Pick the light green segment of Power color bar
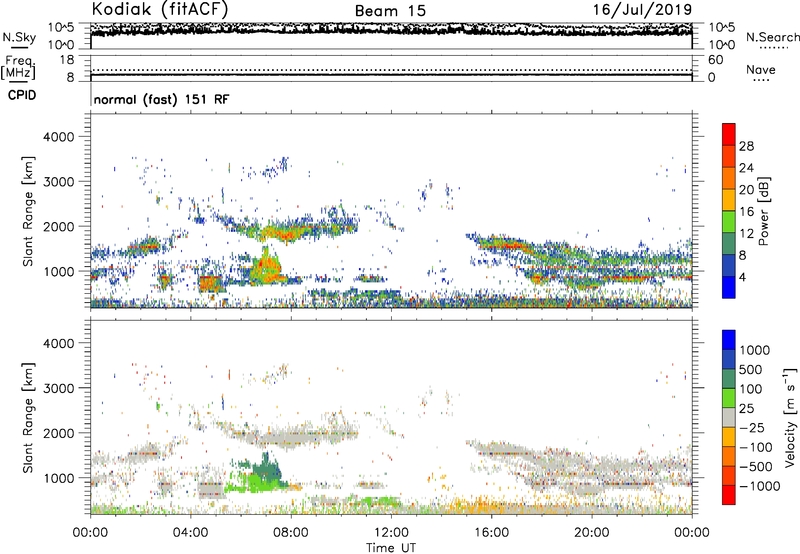Image resolution: width=800 pixels, height=554 pixels. [729, 222]
